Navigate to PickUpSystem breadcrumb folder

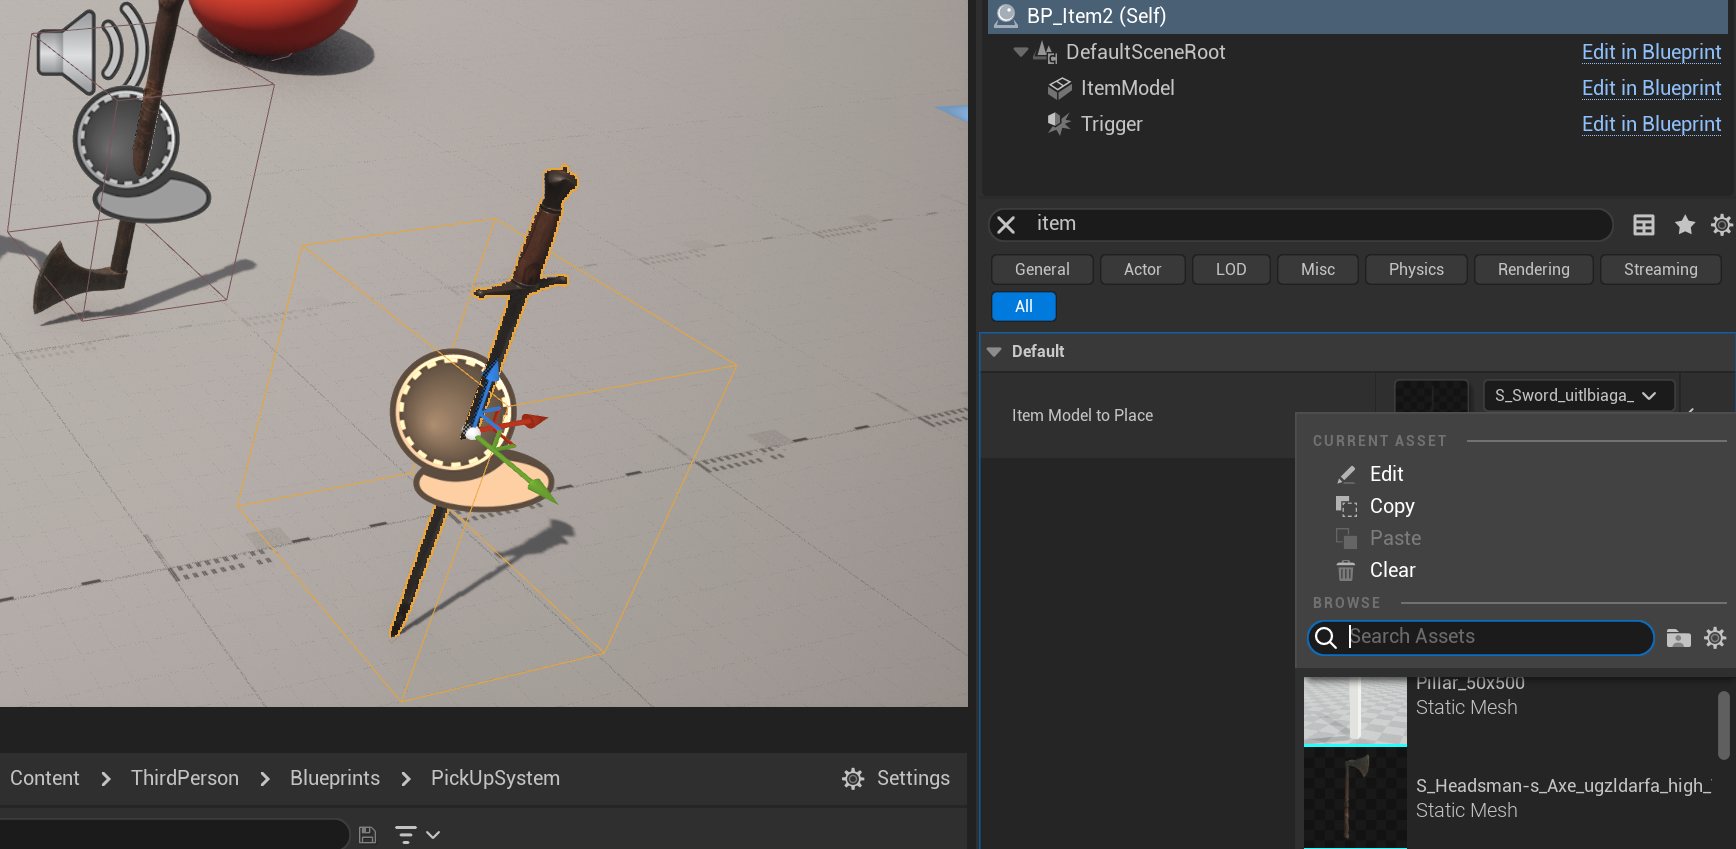click(495, 778)
